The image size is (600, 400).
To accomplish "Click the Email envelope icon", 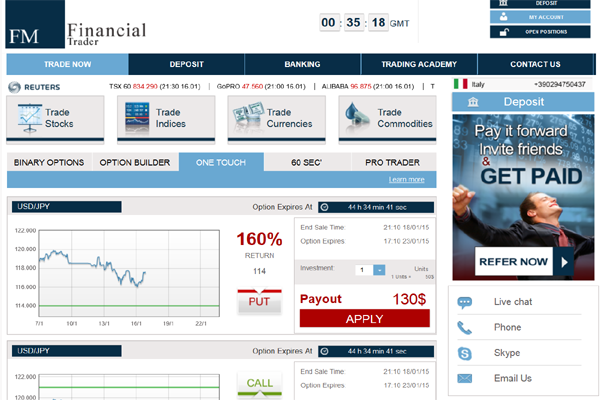I will tap(465, 379).
